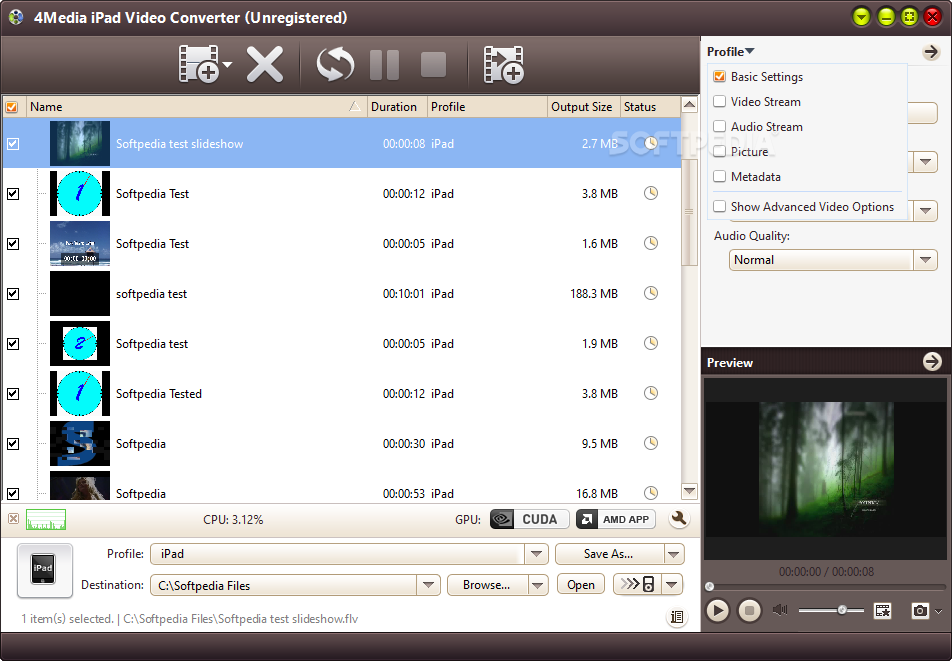952x661 pixels.
Task: Enable the Video Stream option
Action: pos(719,101)
